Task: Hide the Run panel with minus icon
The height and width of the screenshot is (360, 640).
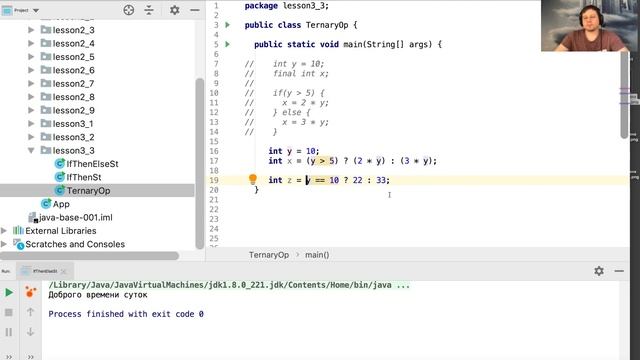Action: (x=619, y=271)
